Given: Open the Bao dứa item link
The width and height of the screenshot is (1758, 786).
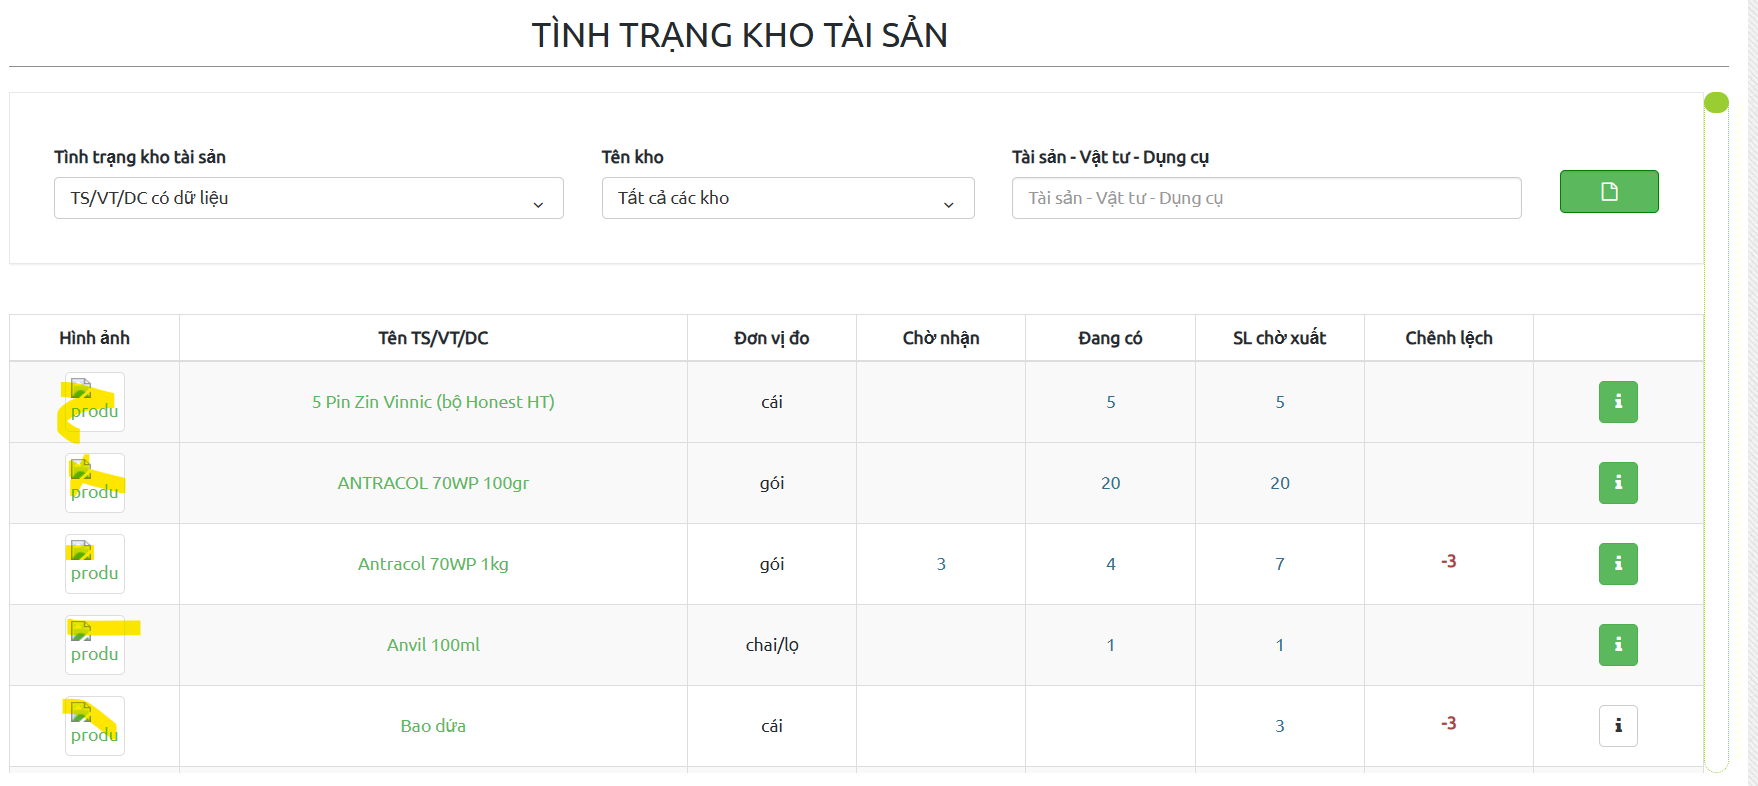Looking at the screenshot, I should (x=433, y=726).
